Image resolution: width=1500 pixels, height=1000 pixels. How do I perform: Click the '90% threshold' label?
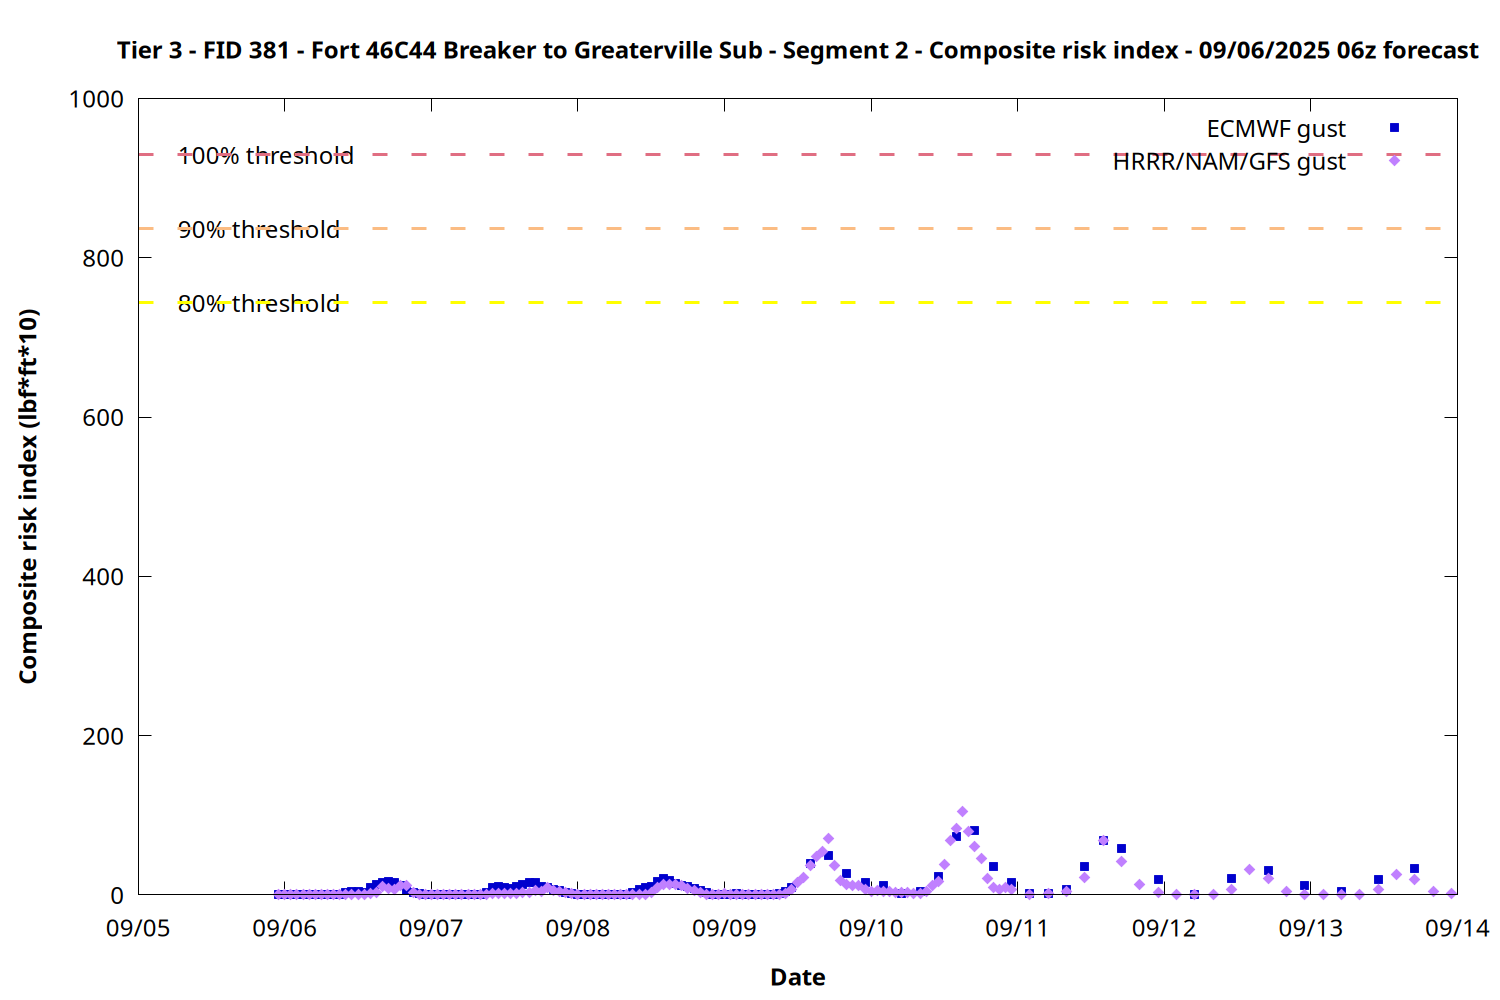pos(259,230)
